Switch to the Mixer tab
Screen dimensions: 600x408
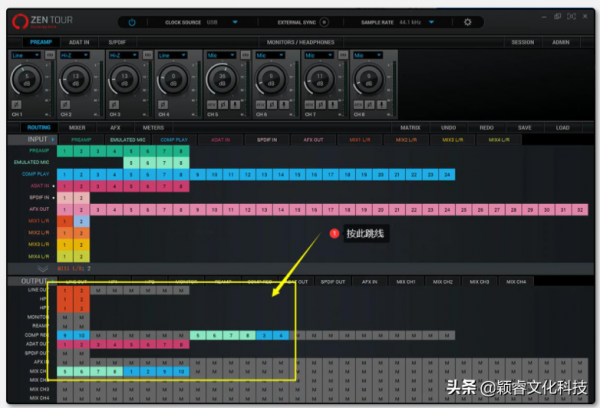tap(77, 128)
